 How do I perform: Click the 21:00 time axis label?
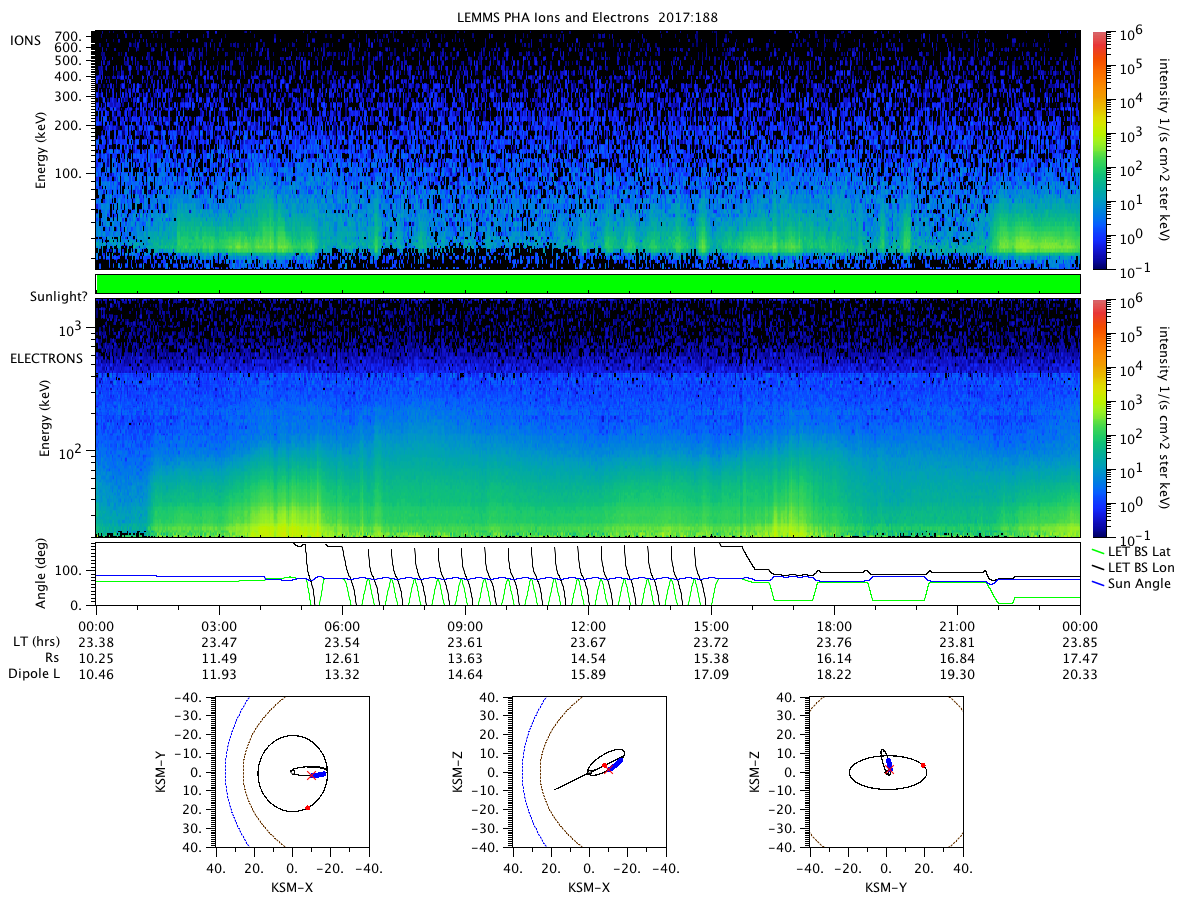[x=957, y=625]
